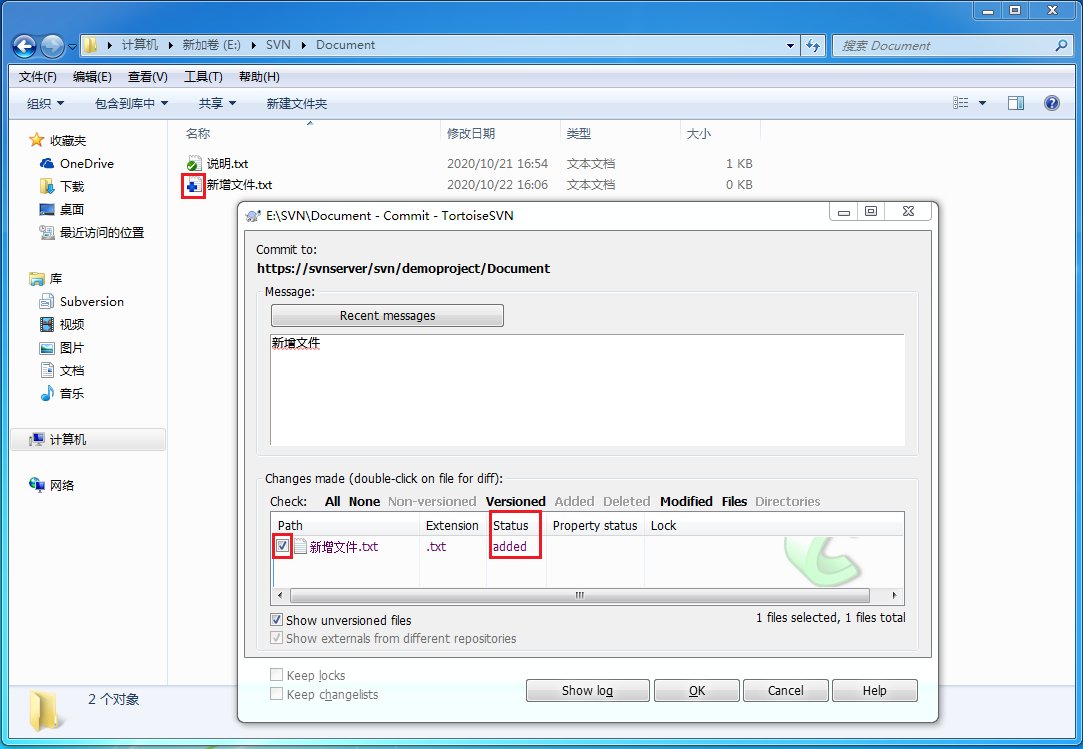Open the 文档 documents library
The image size is (1083, 749).
(62, 370)
